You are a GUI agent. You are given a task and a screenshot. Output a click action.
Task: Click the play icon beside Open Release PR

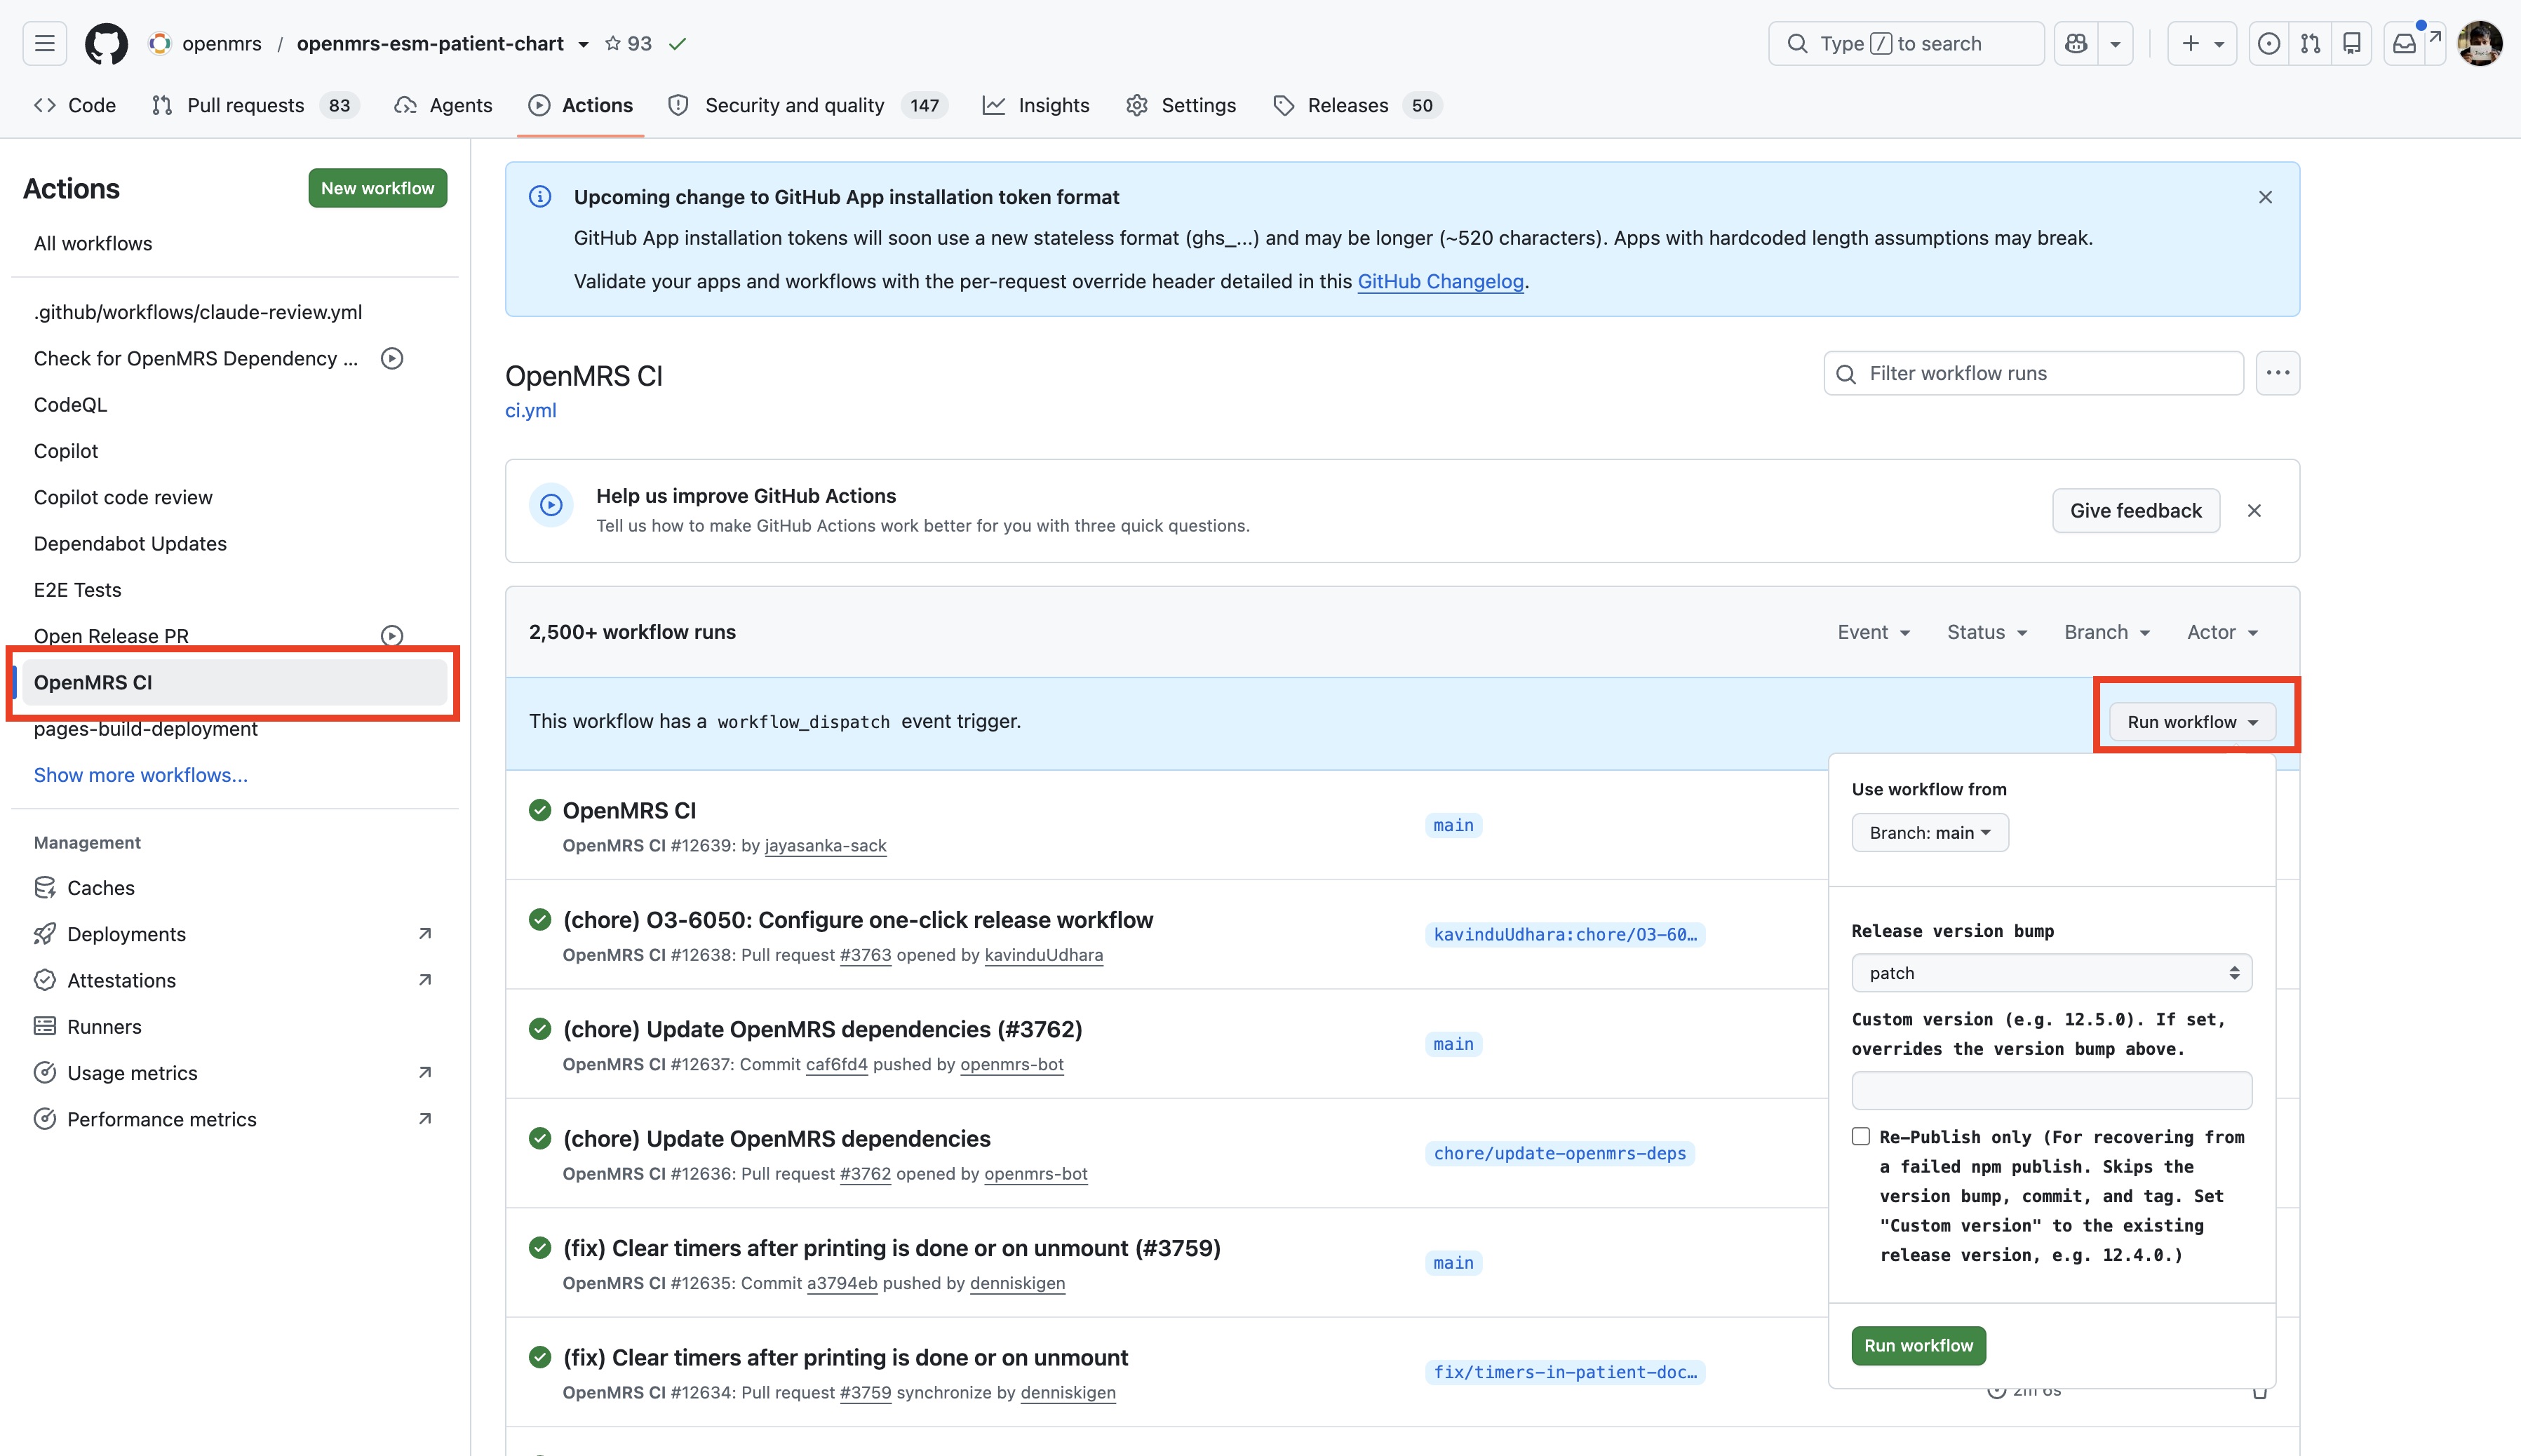392,636
